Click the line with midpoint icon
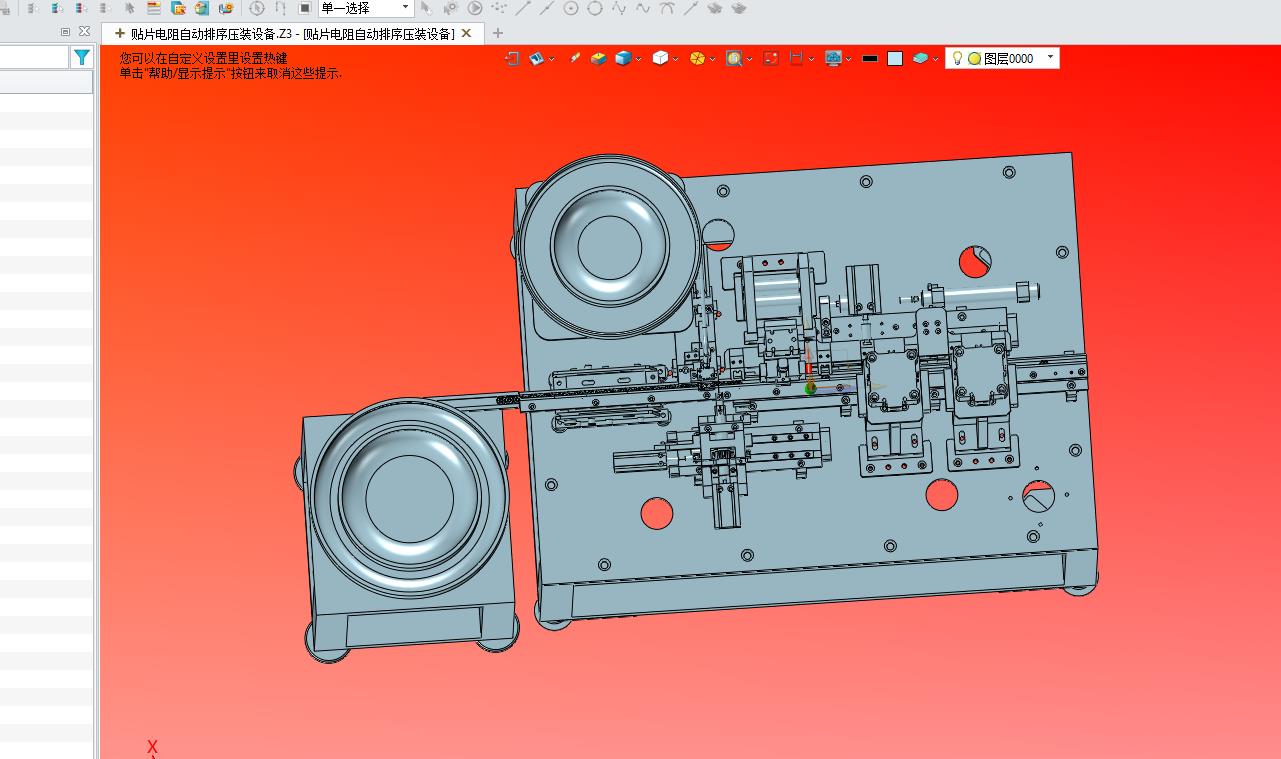The image size is (1281, 759). (547, 8)
